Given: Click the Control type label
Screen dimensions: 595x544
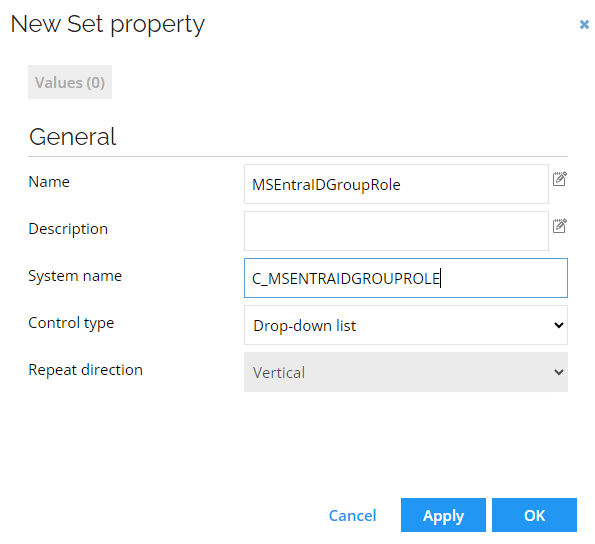Looking at the screenshot, I should click(71, 323).
